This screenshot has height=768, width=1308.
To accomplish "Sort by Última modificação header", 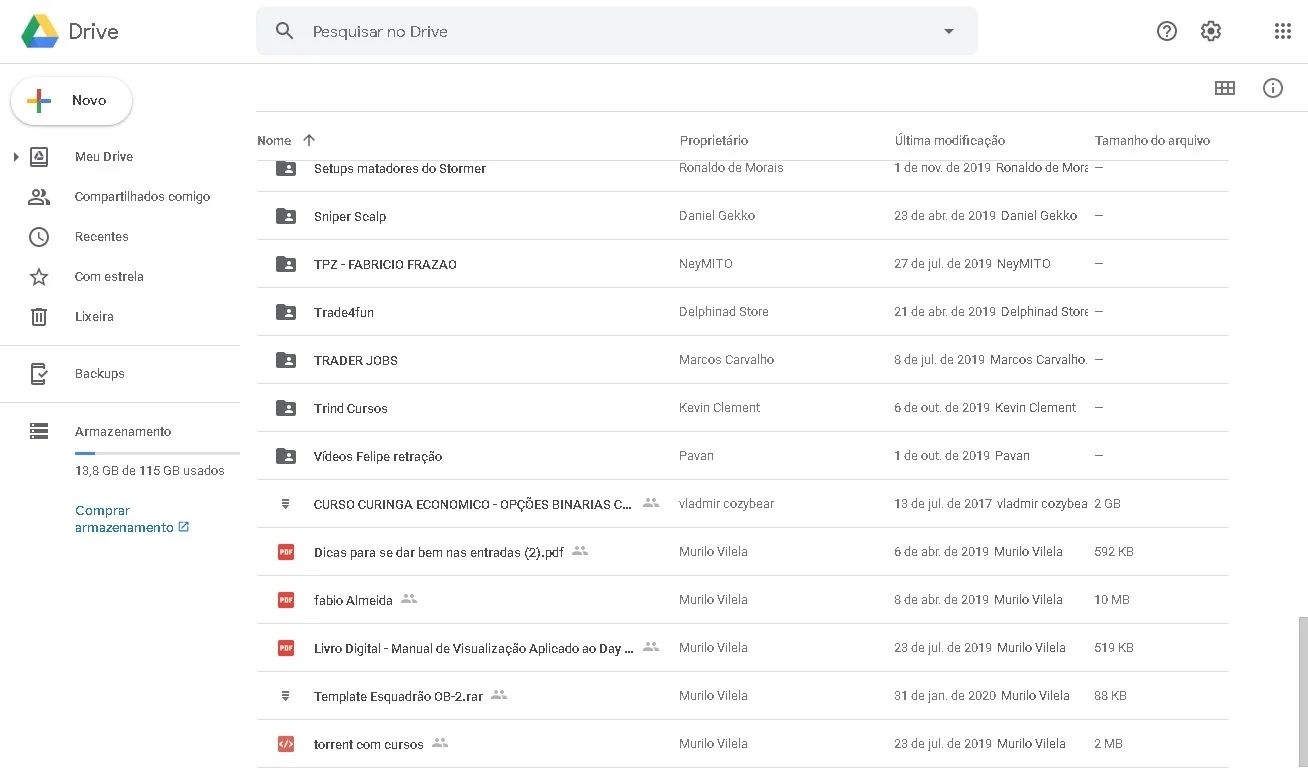I will (950, 141).
